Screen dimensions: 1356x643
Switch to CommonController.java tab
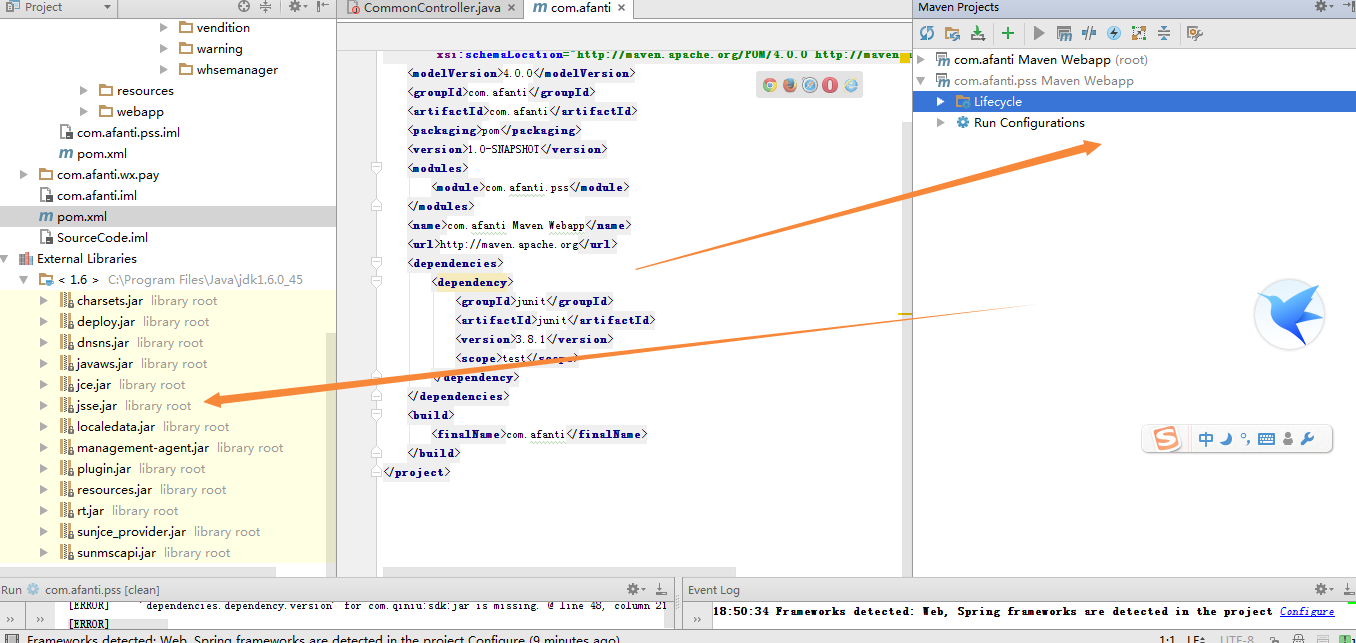click(x=430, y=8)
